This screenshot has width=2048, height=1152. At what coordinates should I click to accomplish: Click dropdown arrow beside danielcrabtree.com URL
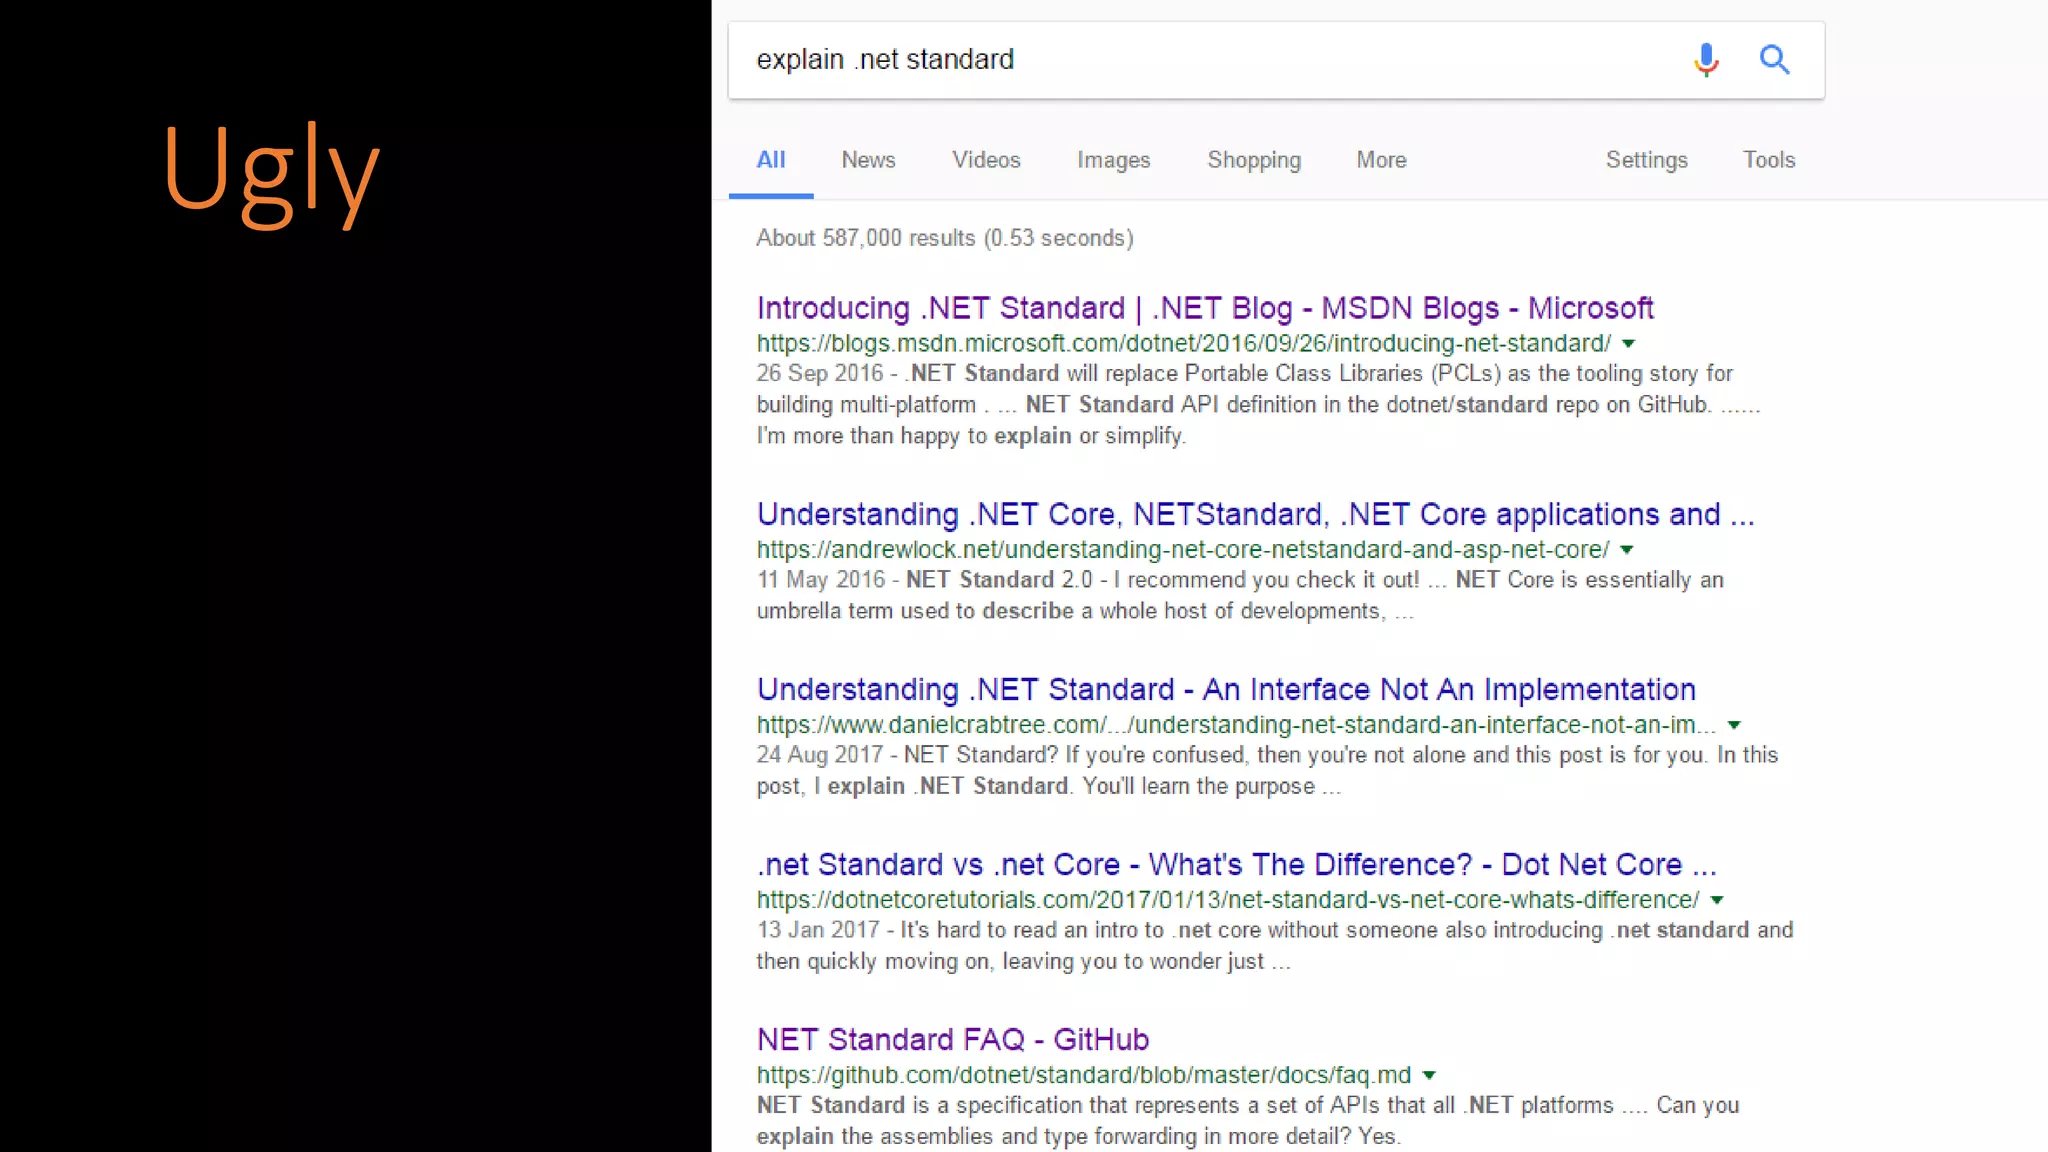click(1734, 725)
